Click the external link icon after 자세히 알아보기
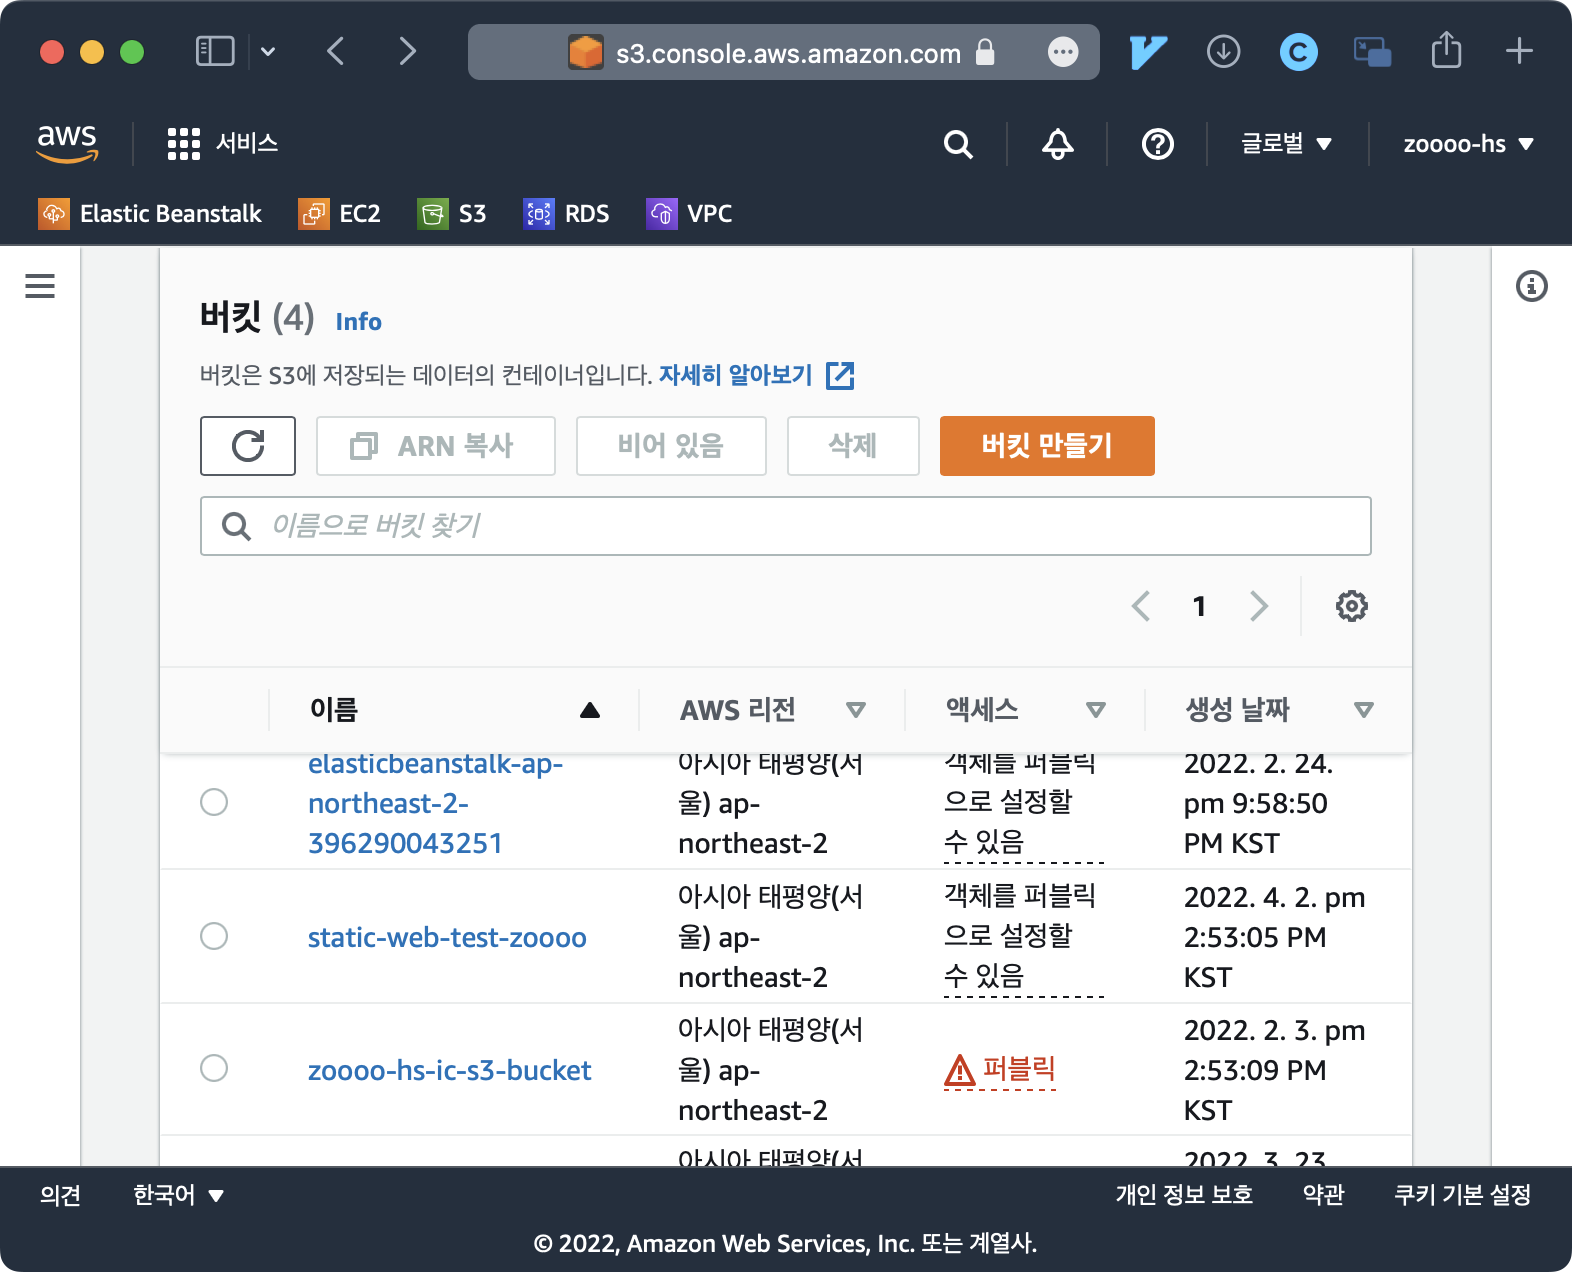1572x1272 pixels. pyautogui.click(x=840, y=376)
